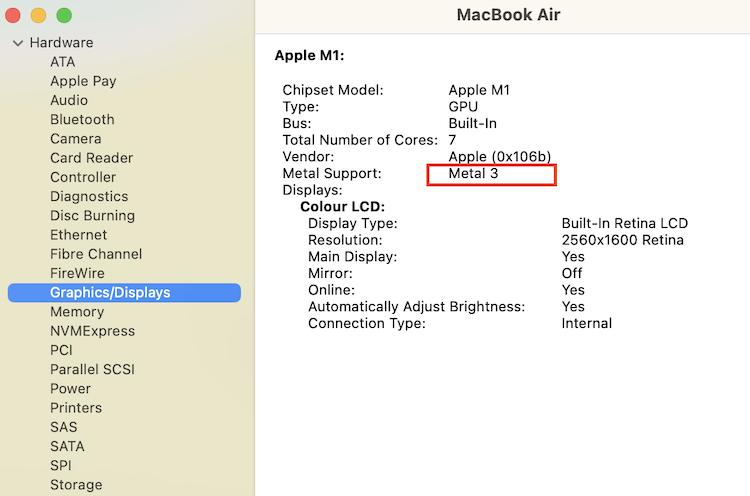Show Card Reader information
The image size is (750, 496).
(x=91, y=158)
